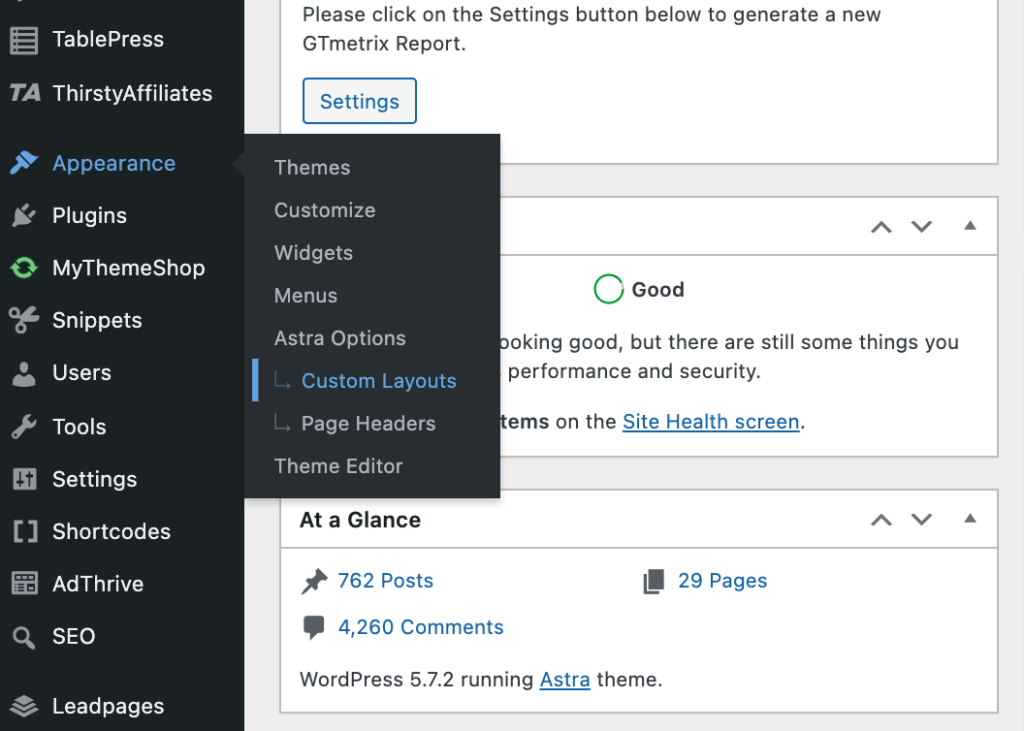Open Theme Editor from the submenu
This screenshot has height=731, width=1024.
(x=338, y=466)
